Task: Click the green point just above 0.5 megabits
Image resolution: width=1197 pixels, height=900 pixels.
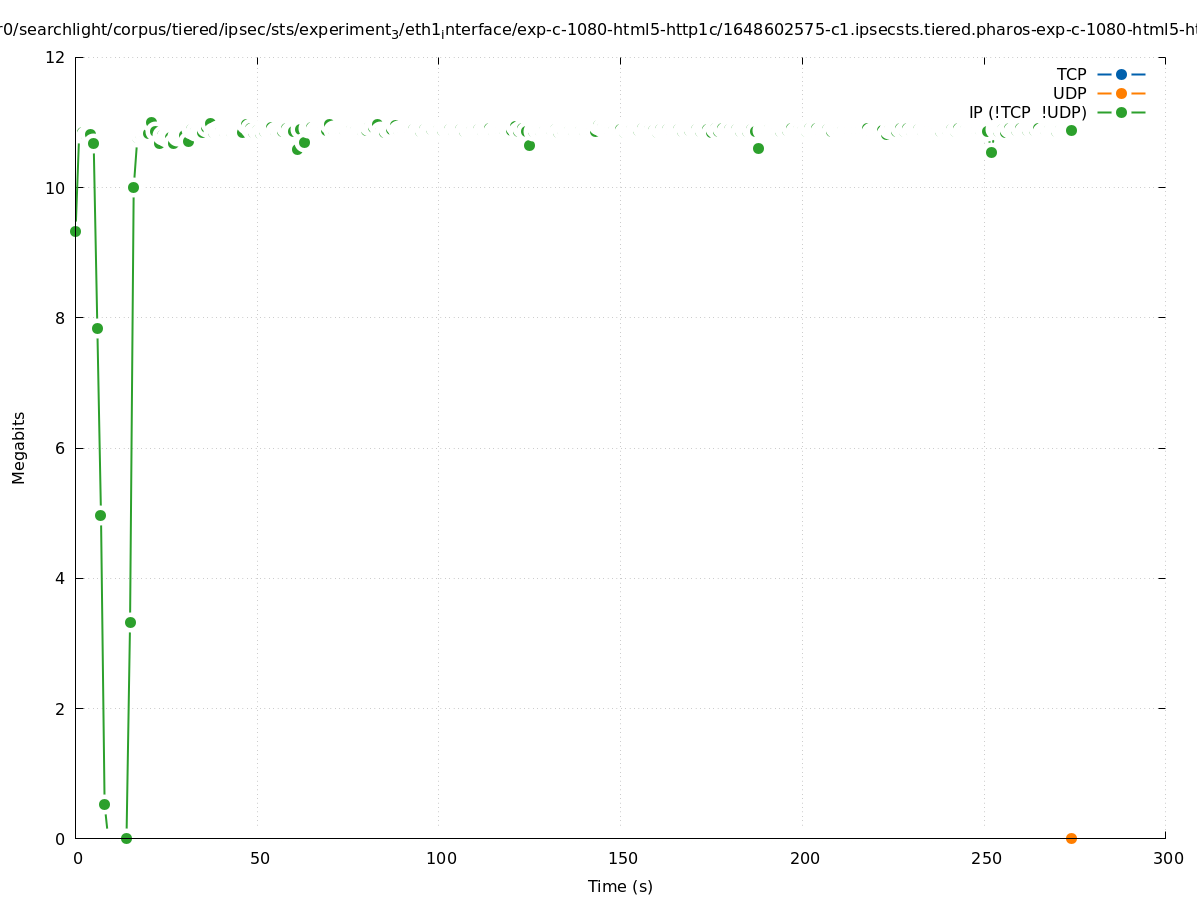Action: tap(104, 804)
